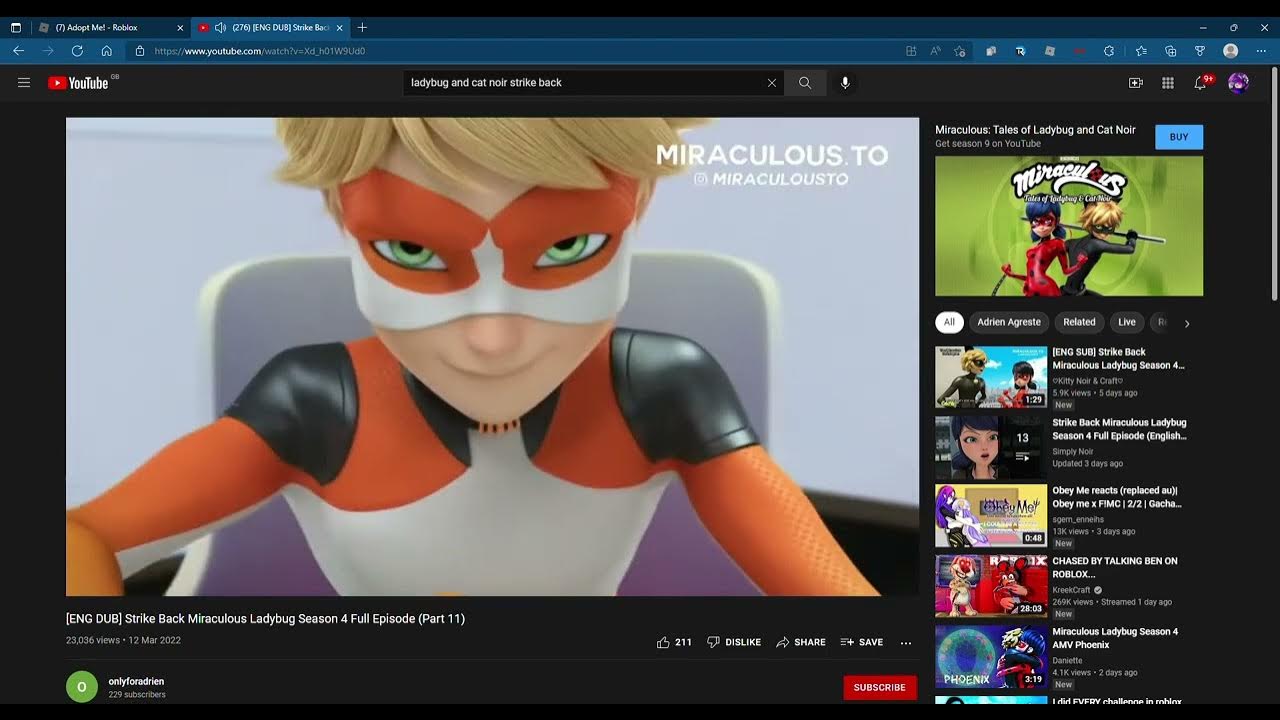Open the KreekCraft channel name

(1071, 590)
